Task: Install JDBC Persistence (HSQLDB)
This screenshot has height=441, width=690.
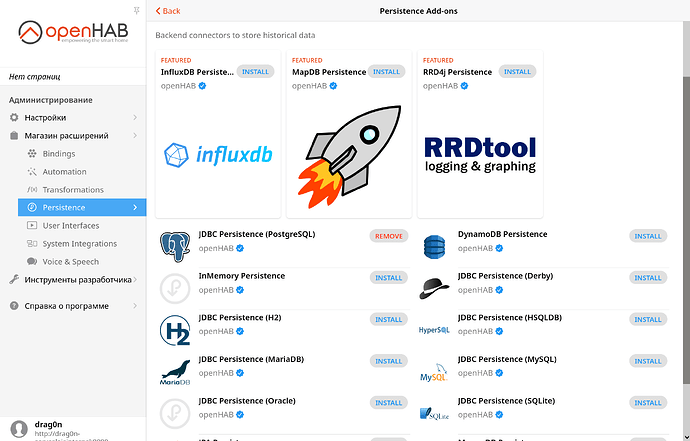Action: click(x=648, y=320)
